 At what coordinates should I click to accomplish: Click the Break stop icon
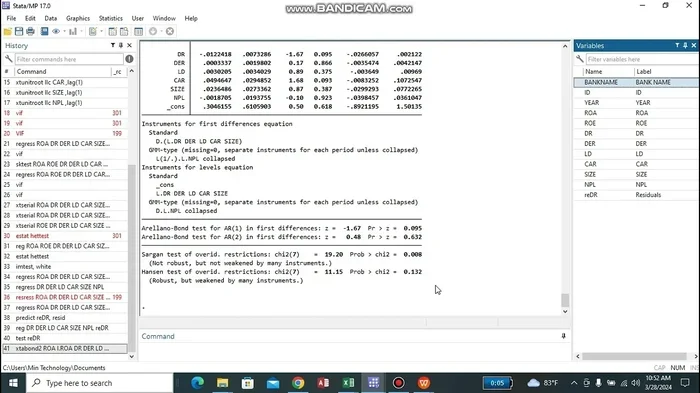(170, 31)
